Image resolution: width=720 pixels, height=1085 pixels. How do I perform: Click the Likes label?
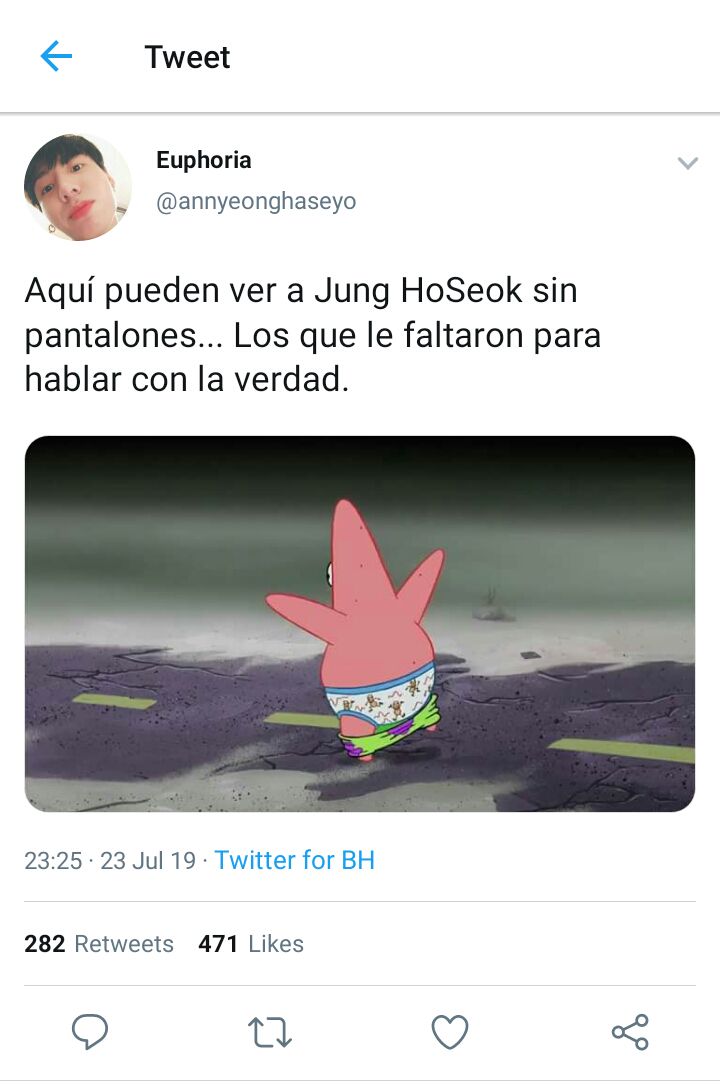tap(276, 944)
